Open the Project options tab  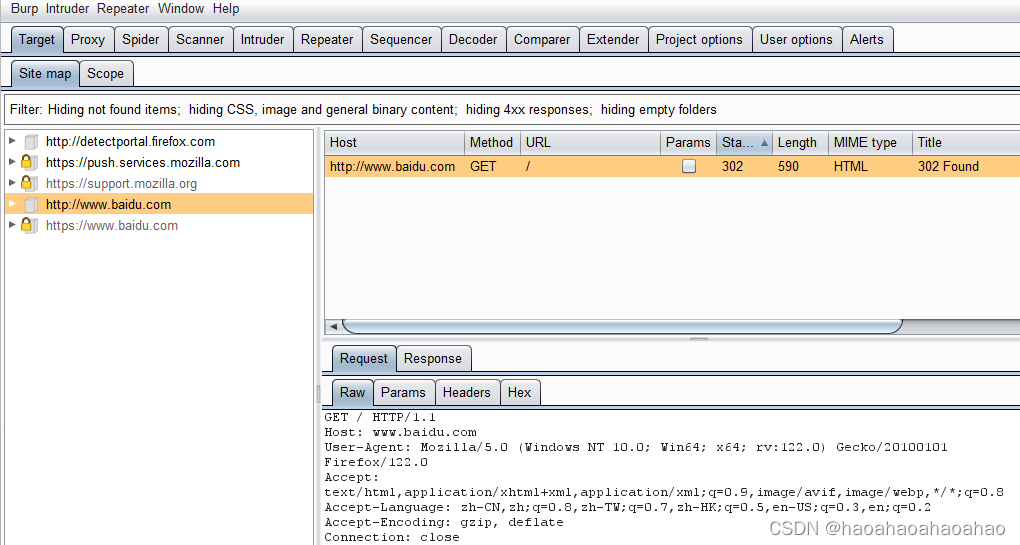point(699,40)
